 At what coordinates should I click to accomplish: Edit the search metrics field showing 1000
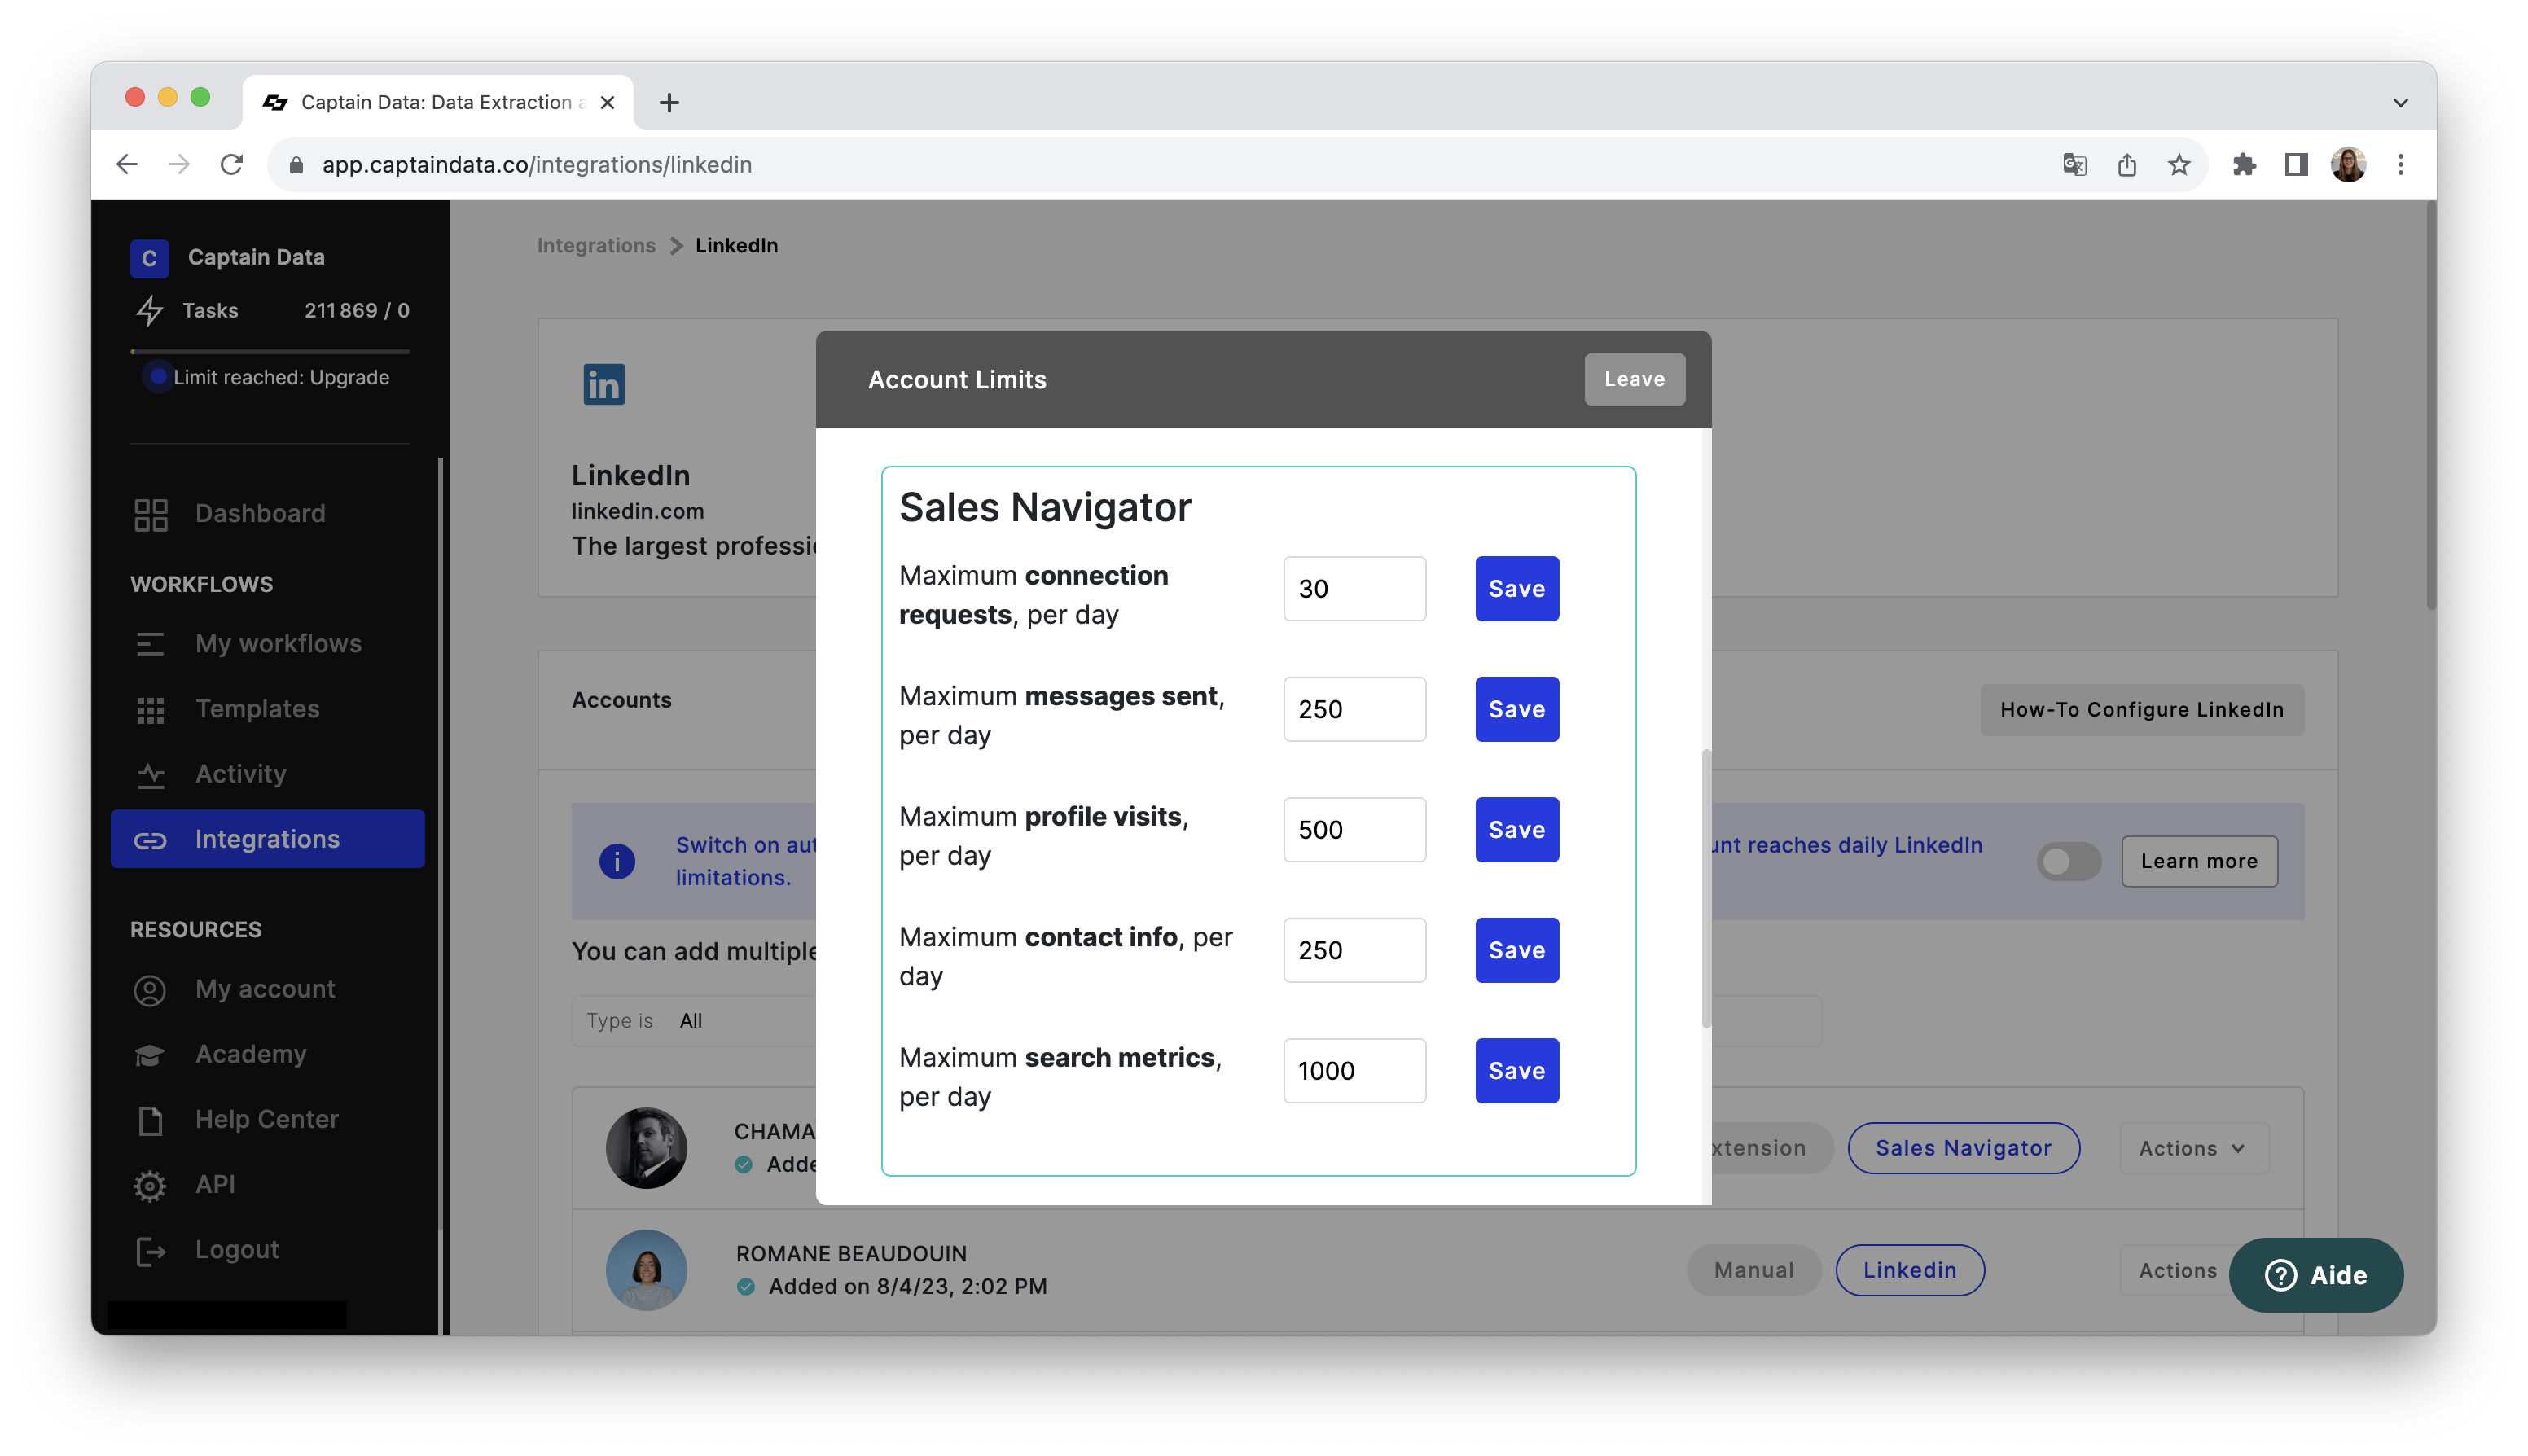click(1354, 1070)
